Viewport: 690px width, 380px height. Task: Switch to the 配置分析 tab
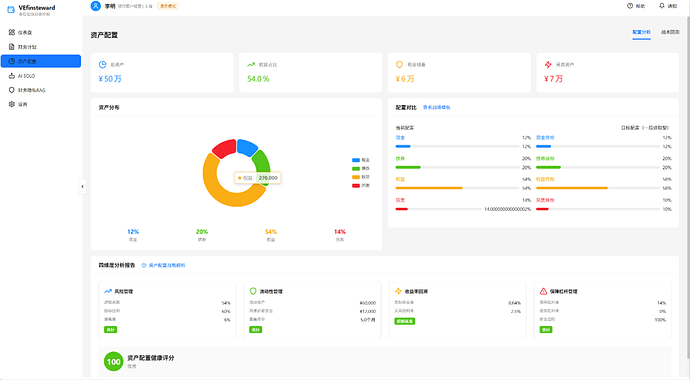641,32
